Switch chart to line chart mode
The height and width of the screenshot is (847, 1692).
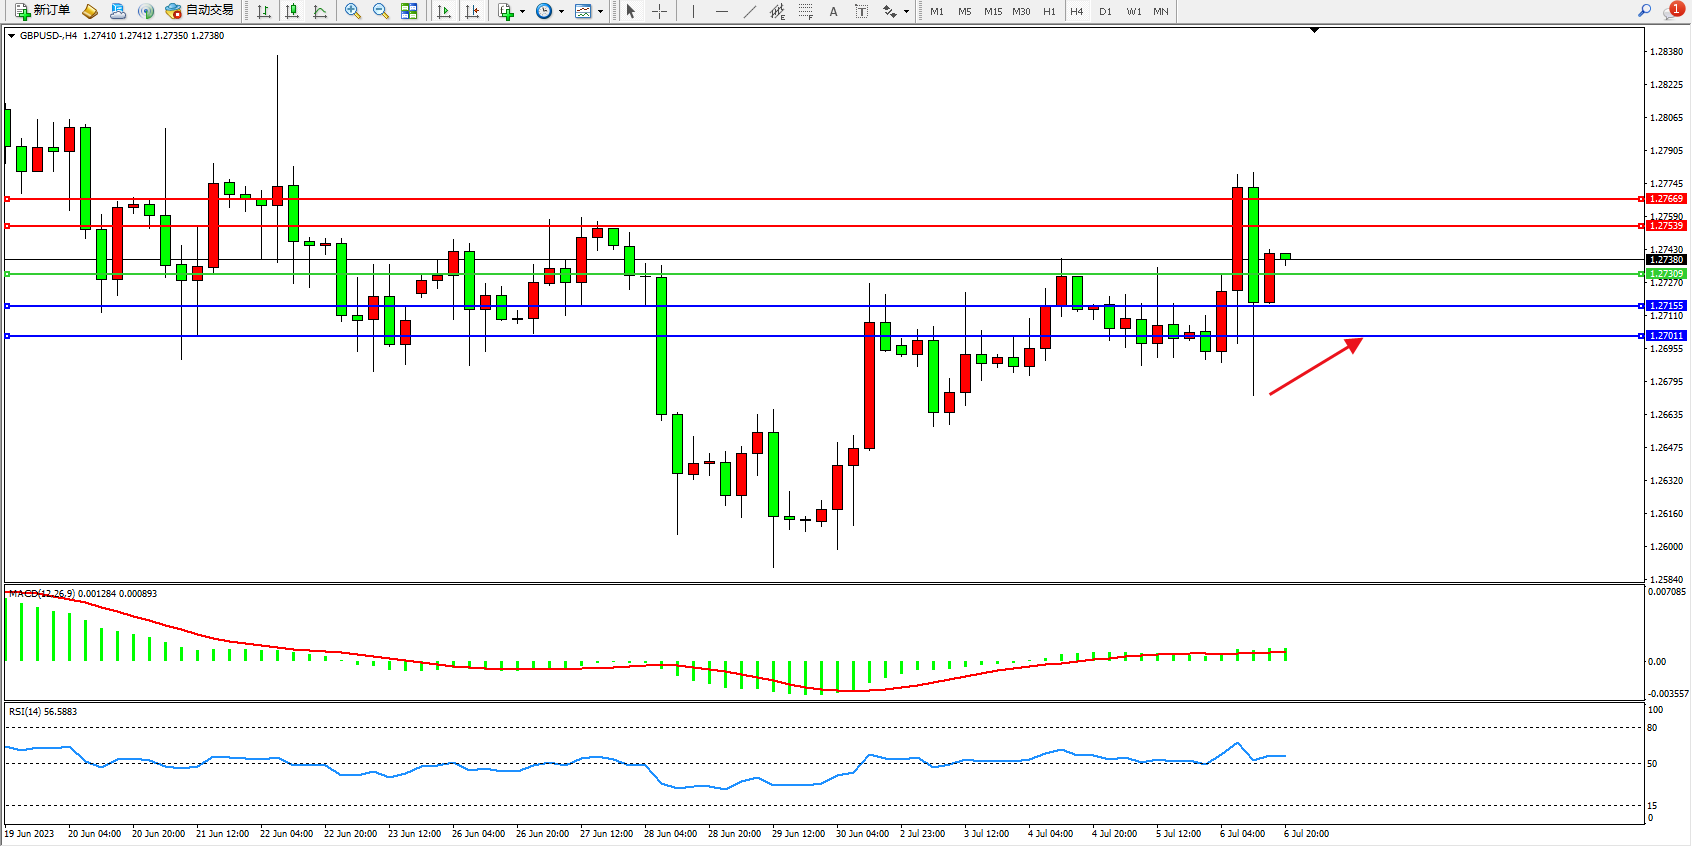click(x=320, y=11)
